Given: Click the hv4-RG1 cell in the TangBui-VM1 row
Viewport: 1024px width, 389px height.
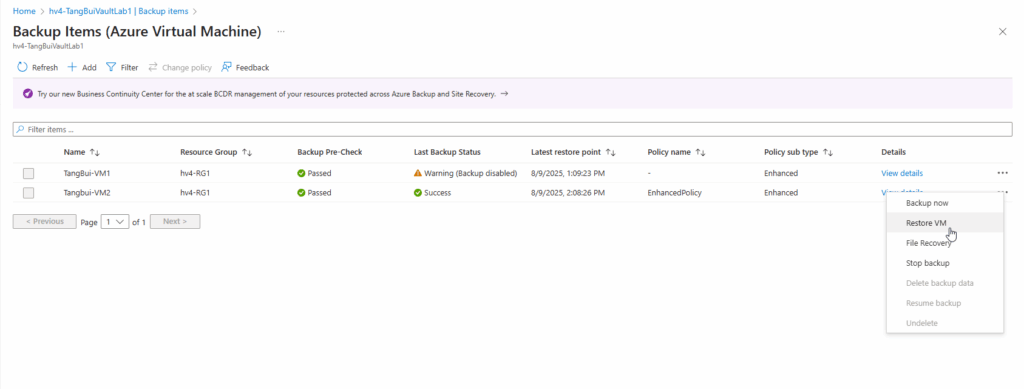Looking at the screenshot, I should (195, 174).
